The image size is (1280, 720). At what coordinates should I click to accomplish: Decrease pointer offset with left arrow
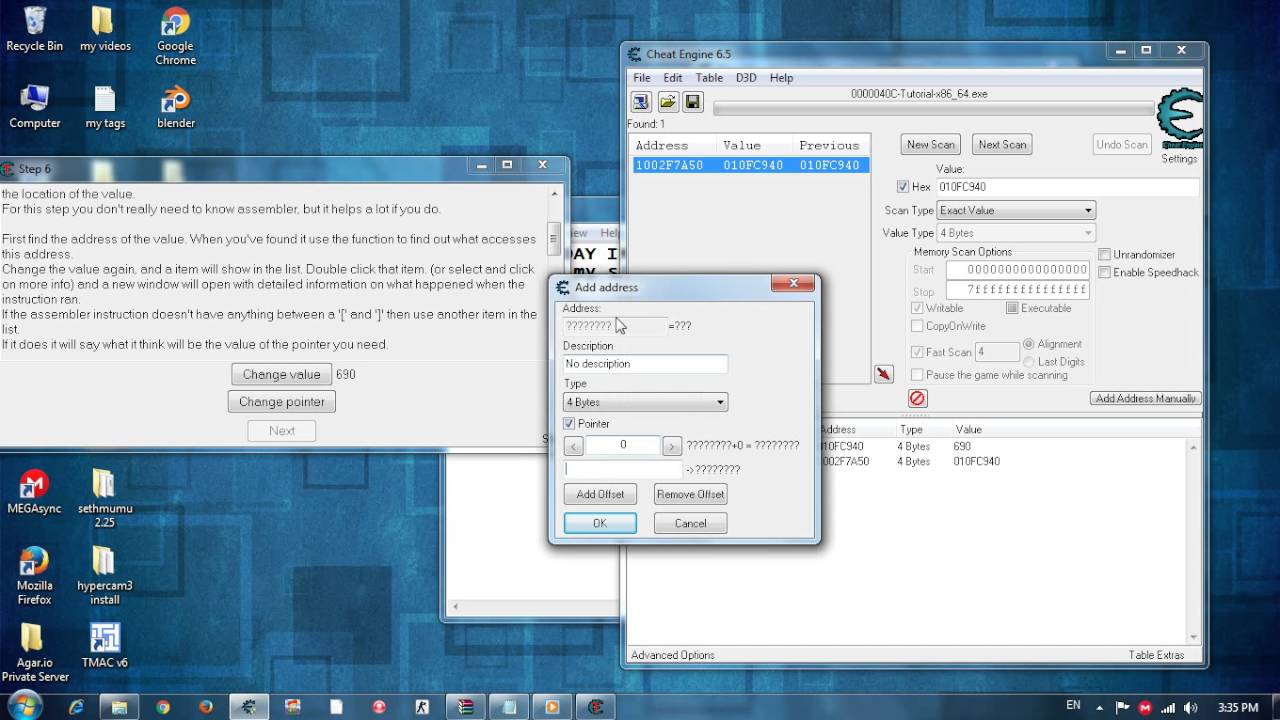pos(573,446)
